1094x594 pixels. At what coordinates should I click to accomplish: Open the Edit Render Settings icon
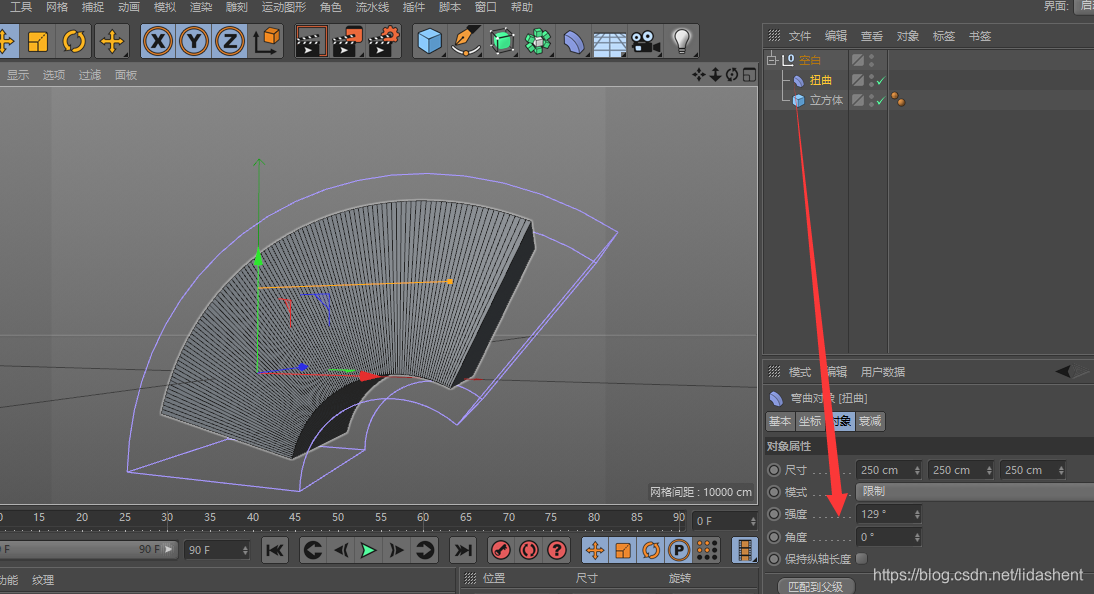click(383, 42)
